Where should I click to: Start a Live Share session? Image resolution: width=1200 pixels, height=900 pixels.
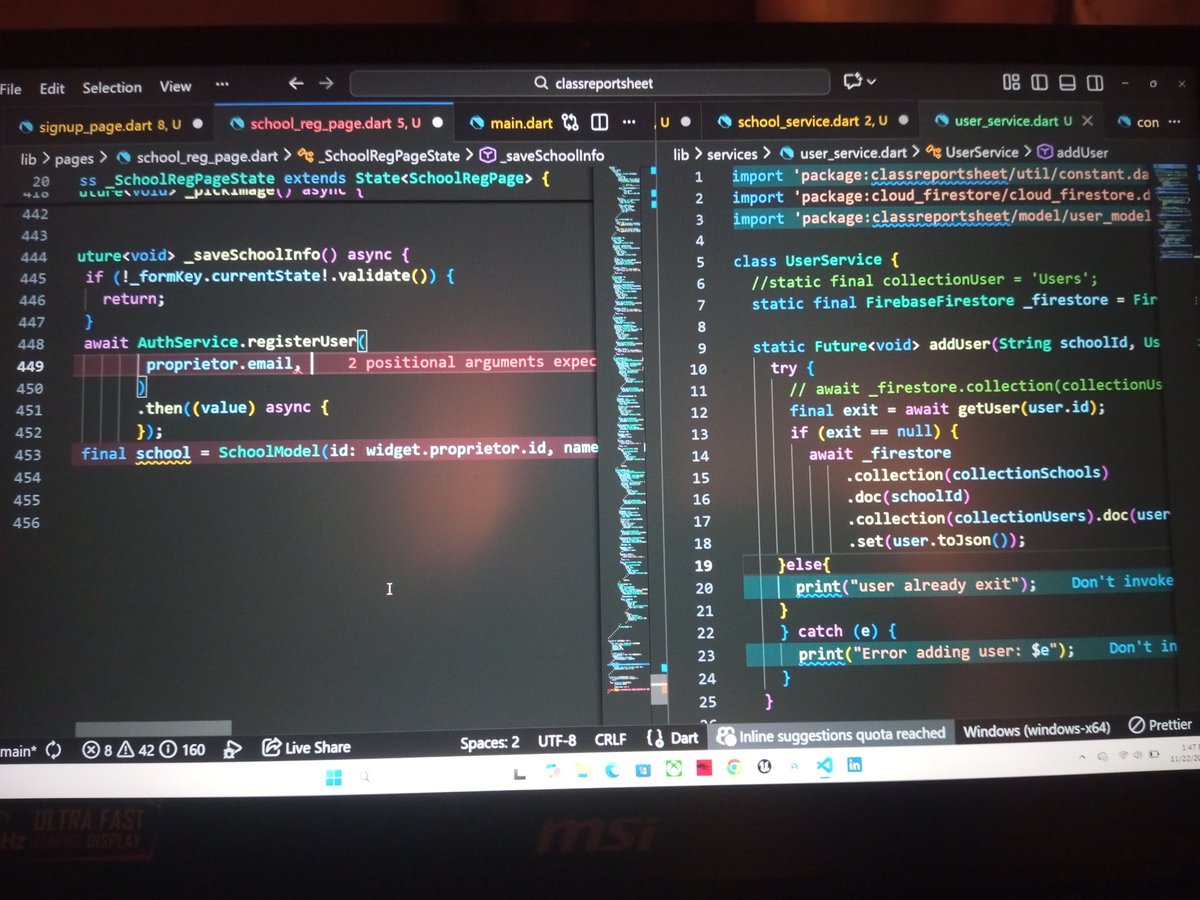305,747
